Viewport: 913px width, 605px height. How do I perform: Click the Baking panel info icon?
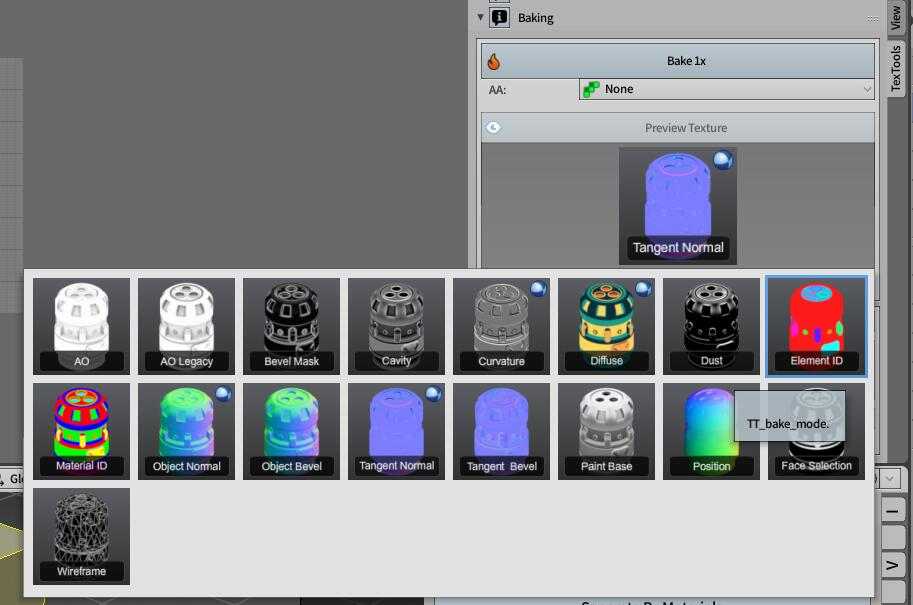pyautogui.click(x=500, y=17)
